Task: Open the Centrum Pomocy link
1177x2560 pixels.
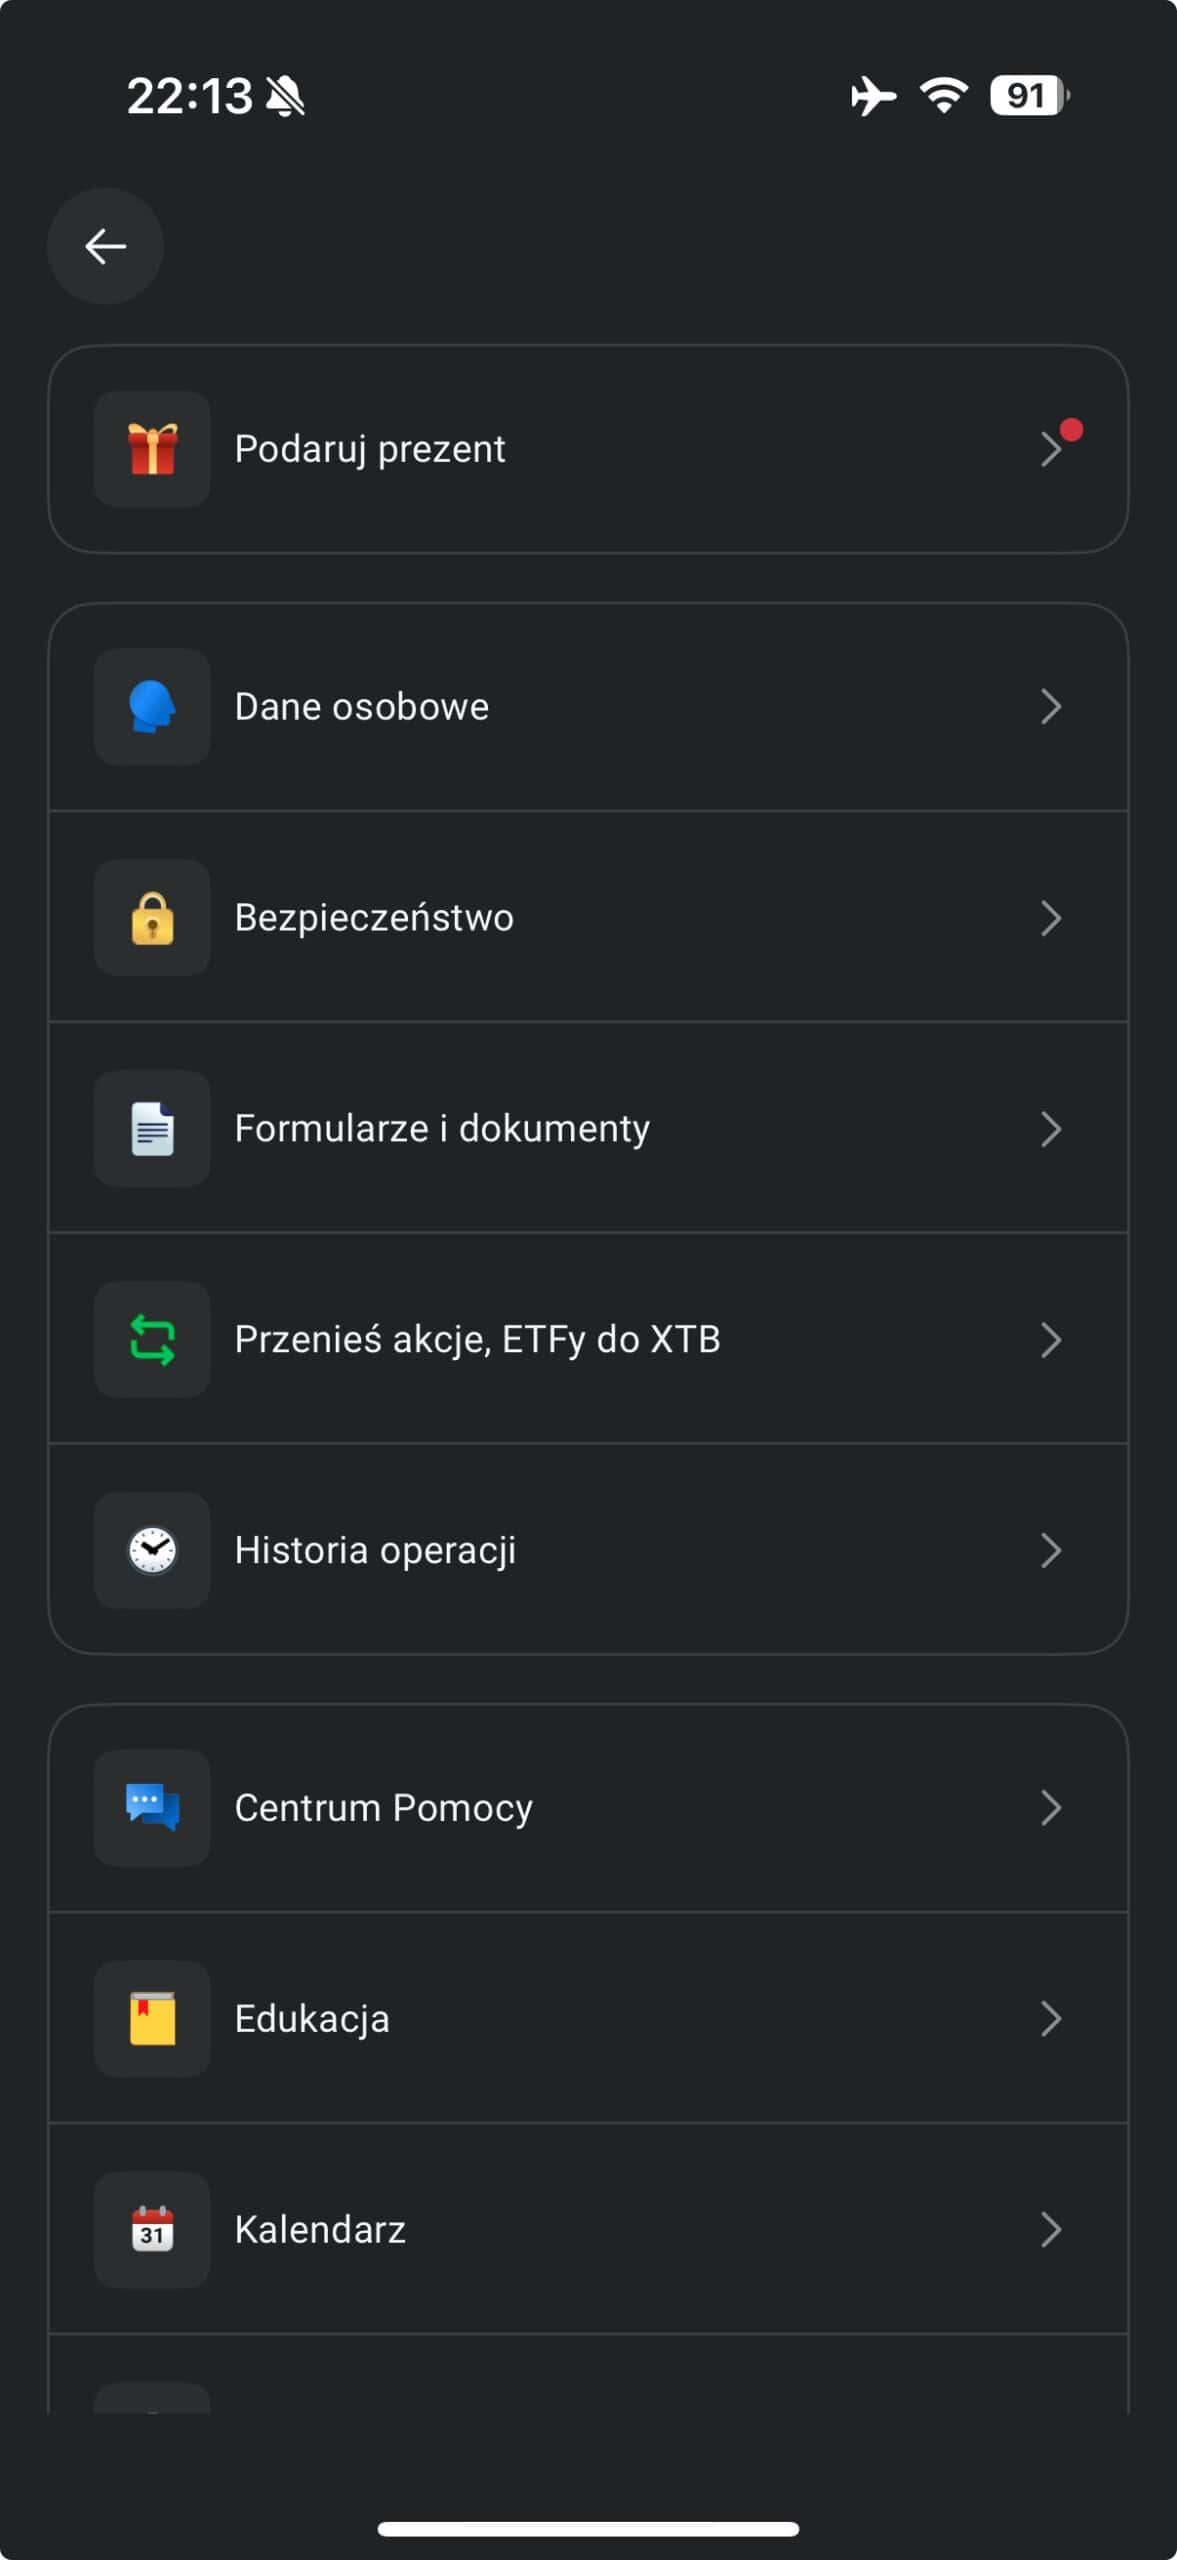Action: click(383, 1808)
